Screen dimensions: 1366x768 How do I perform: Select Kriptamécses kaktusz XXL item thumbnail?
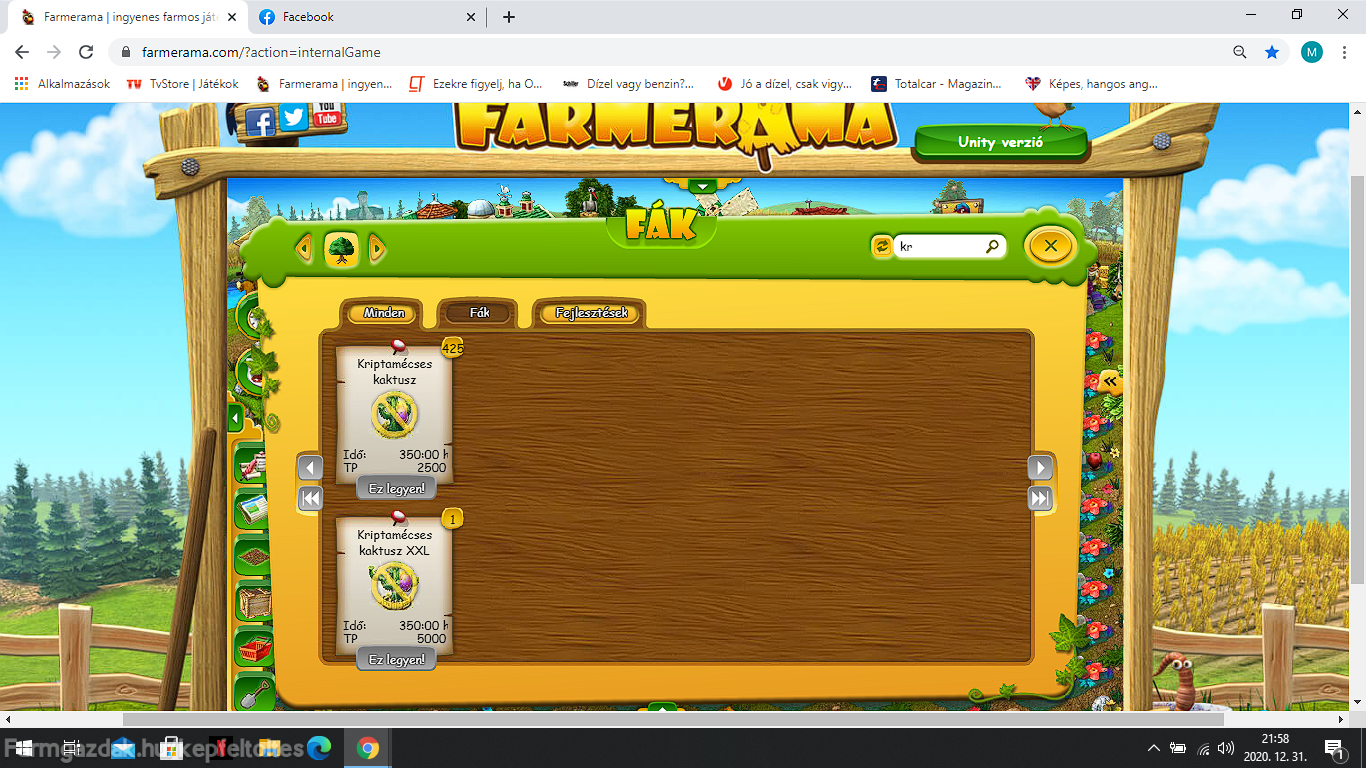tap(394, 586)
